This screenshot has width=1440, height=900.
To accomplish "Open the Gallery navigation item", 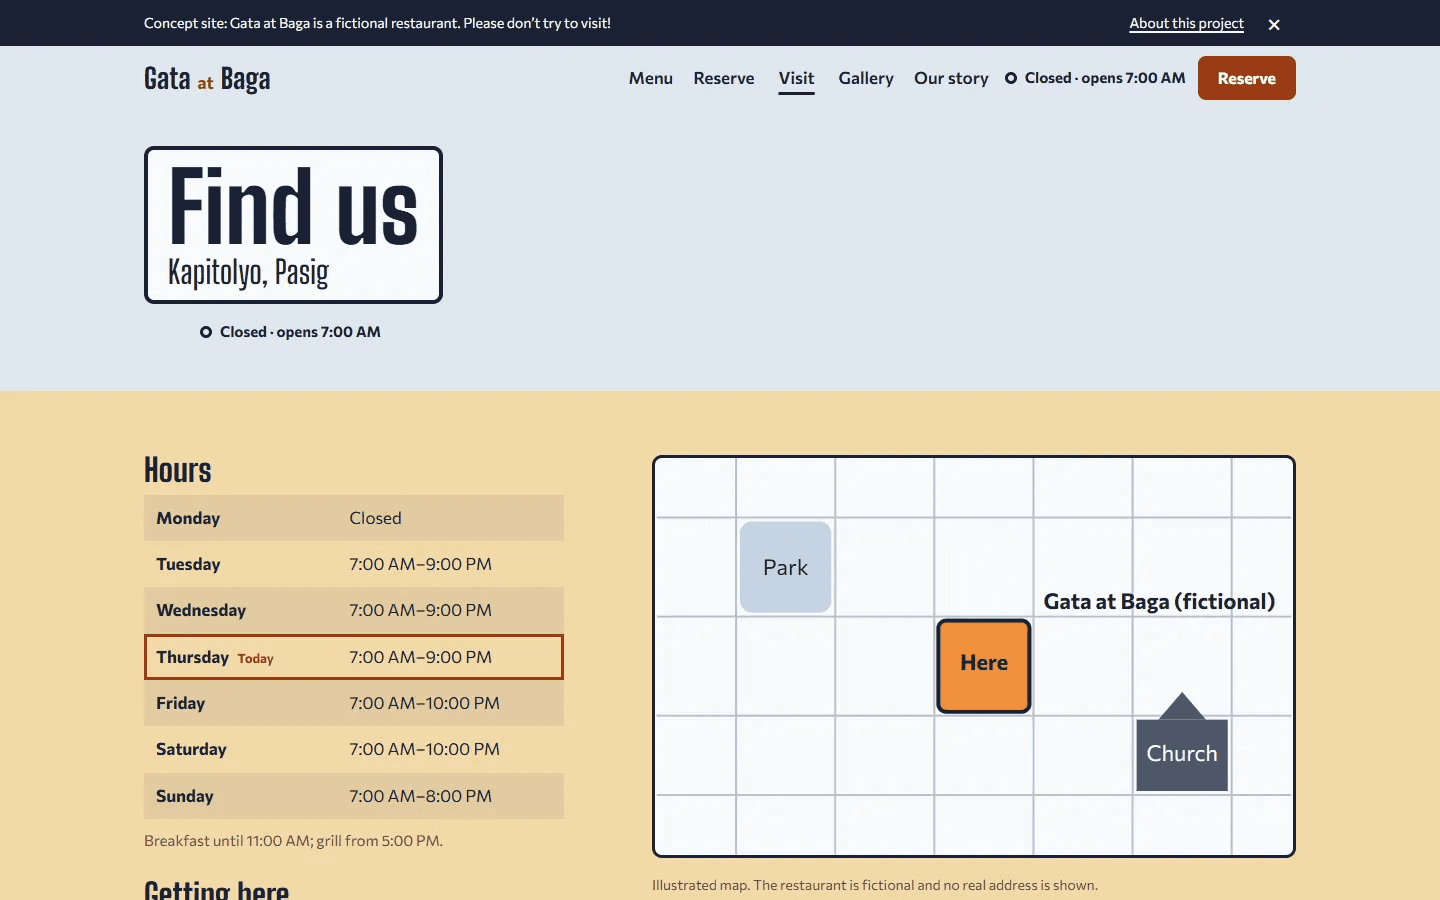I will pyautogui.click(x=866, y=78).
